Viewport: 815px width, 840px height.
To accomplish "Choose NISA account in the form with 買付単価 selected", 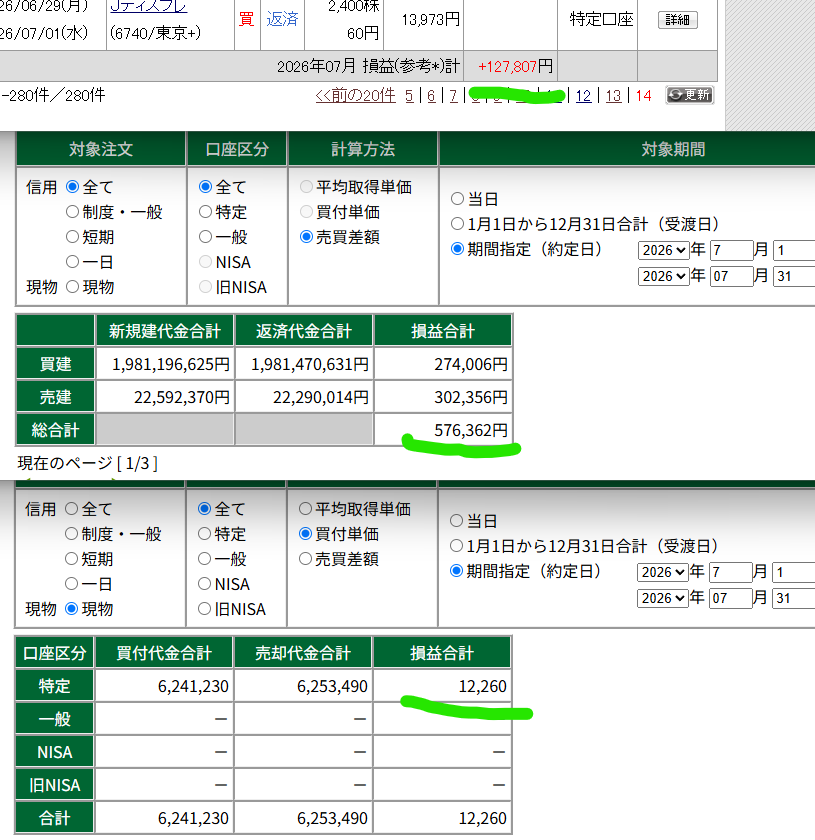I will (x=204, y=584).
